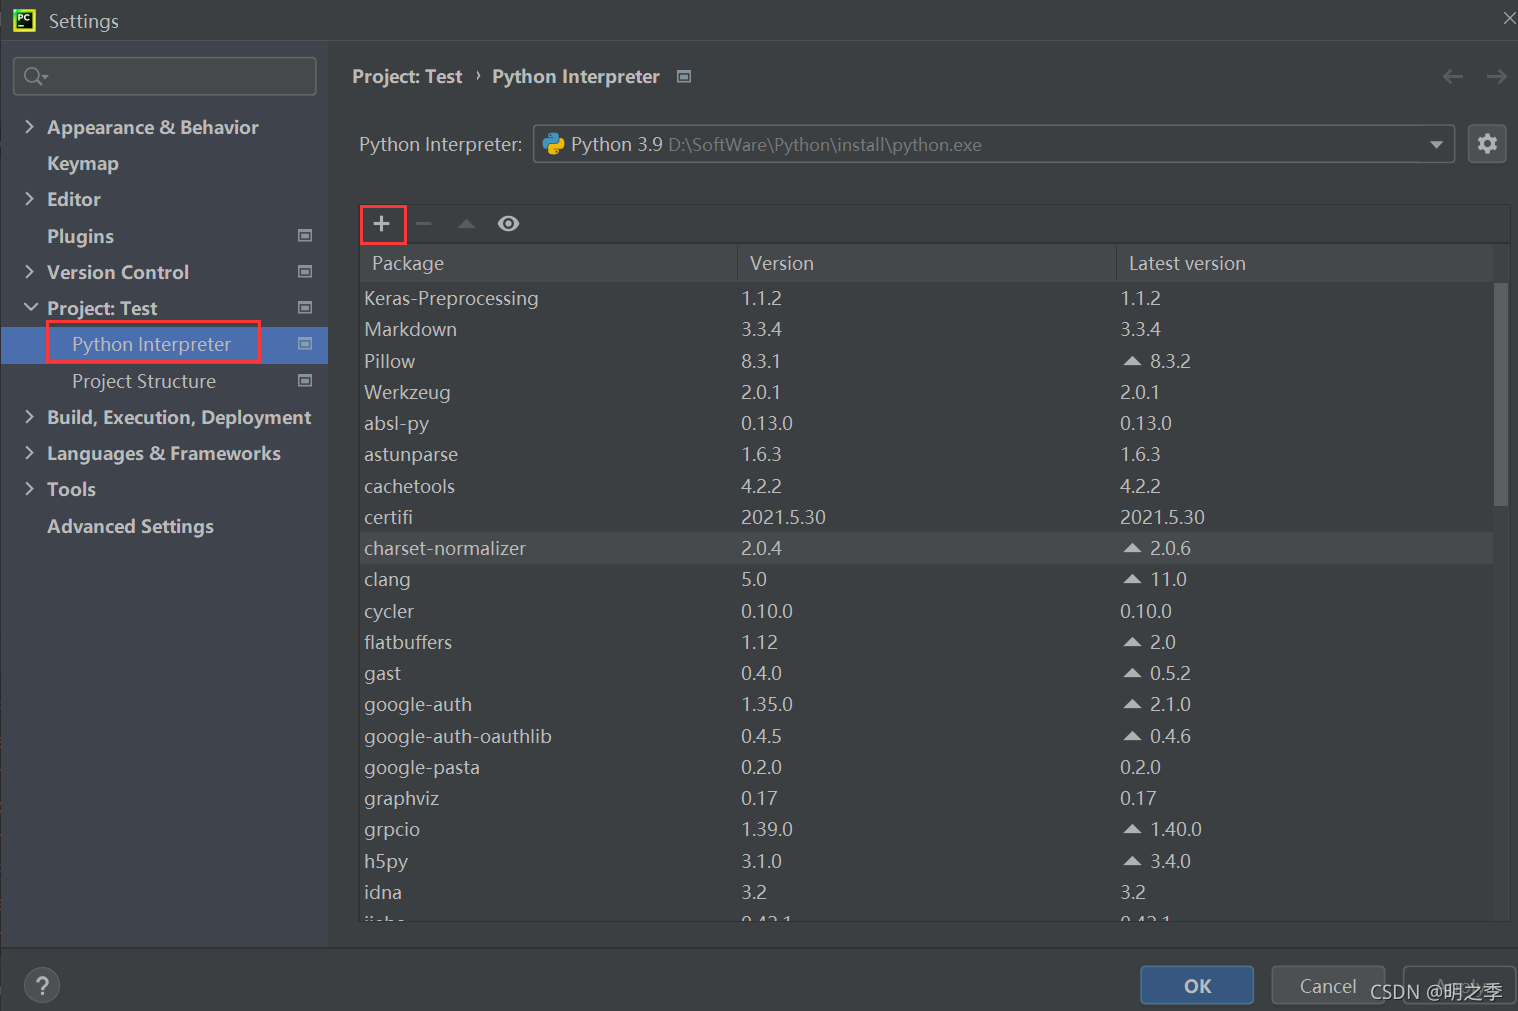Click upgrade arrow for h5py 3.4.0
The height and width of the screenshot is (1011, 1518).
point(1132,861)
